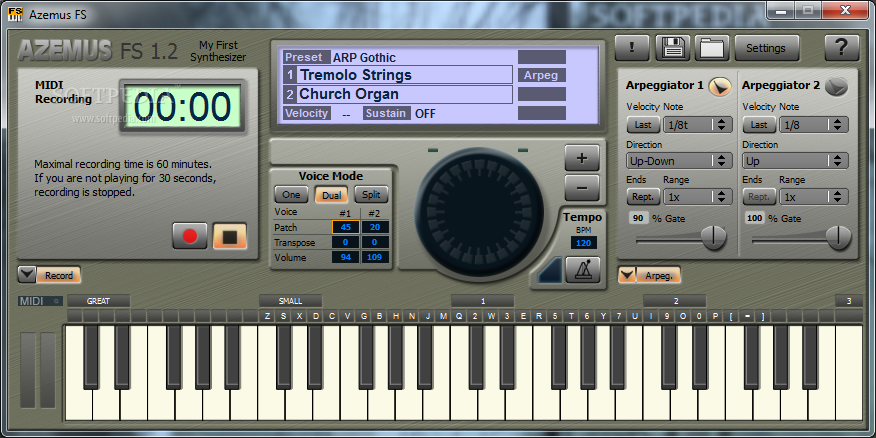Click the left pitch wheel strip
876x438 pixels.
(28, 370)
